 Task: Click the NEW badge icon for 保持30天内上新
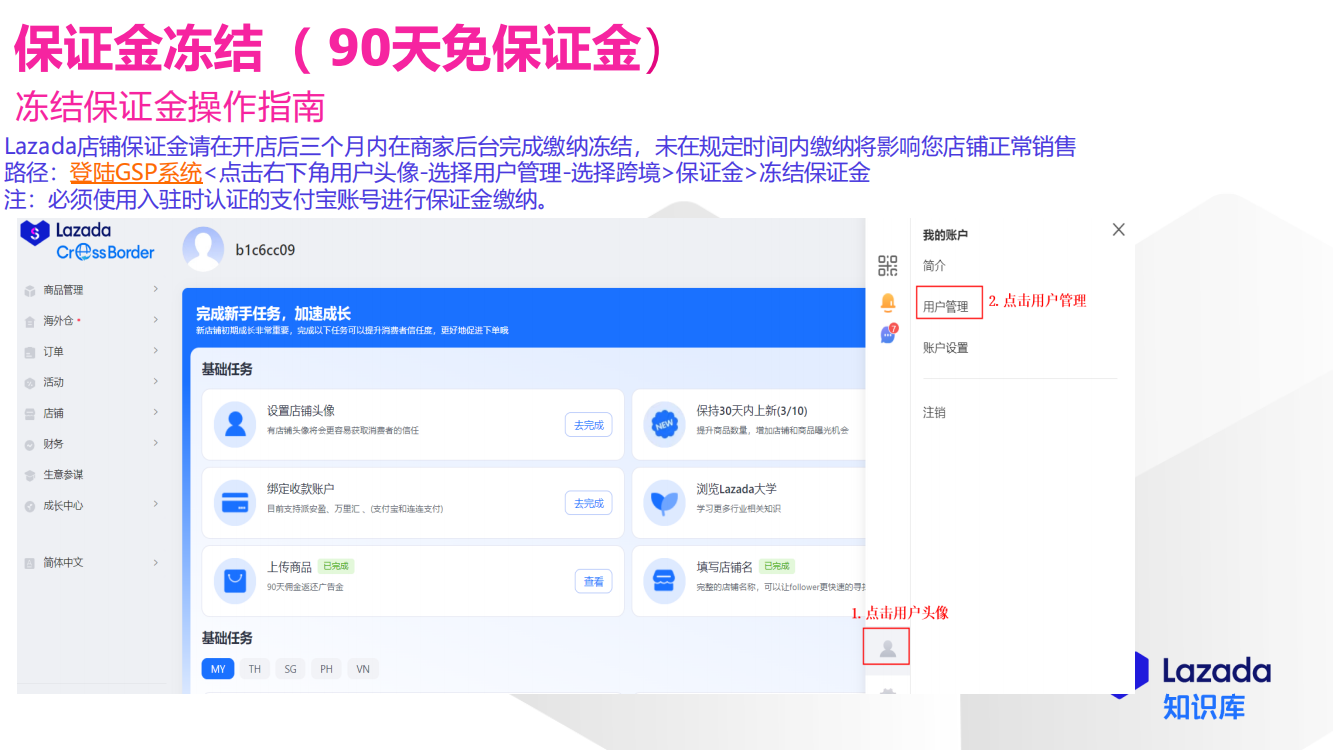point(664,424)
